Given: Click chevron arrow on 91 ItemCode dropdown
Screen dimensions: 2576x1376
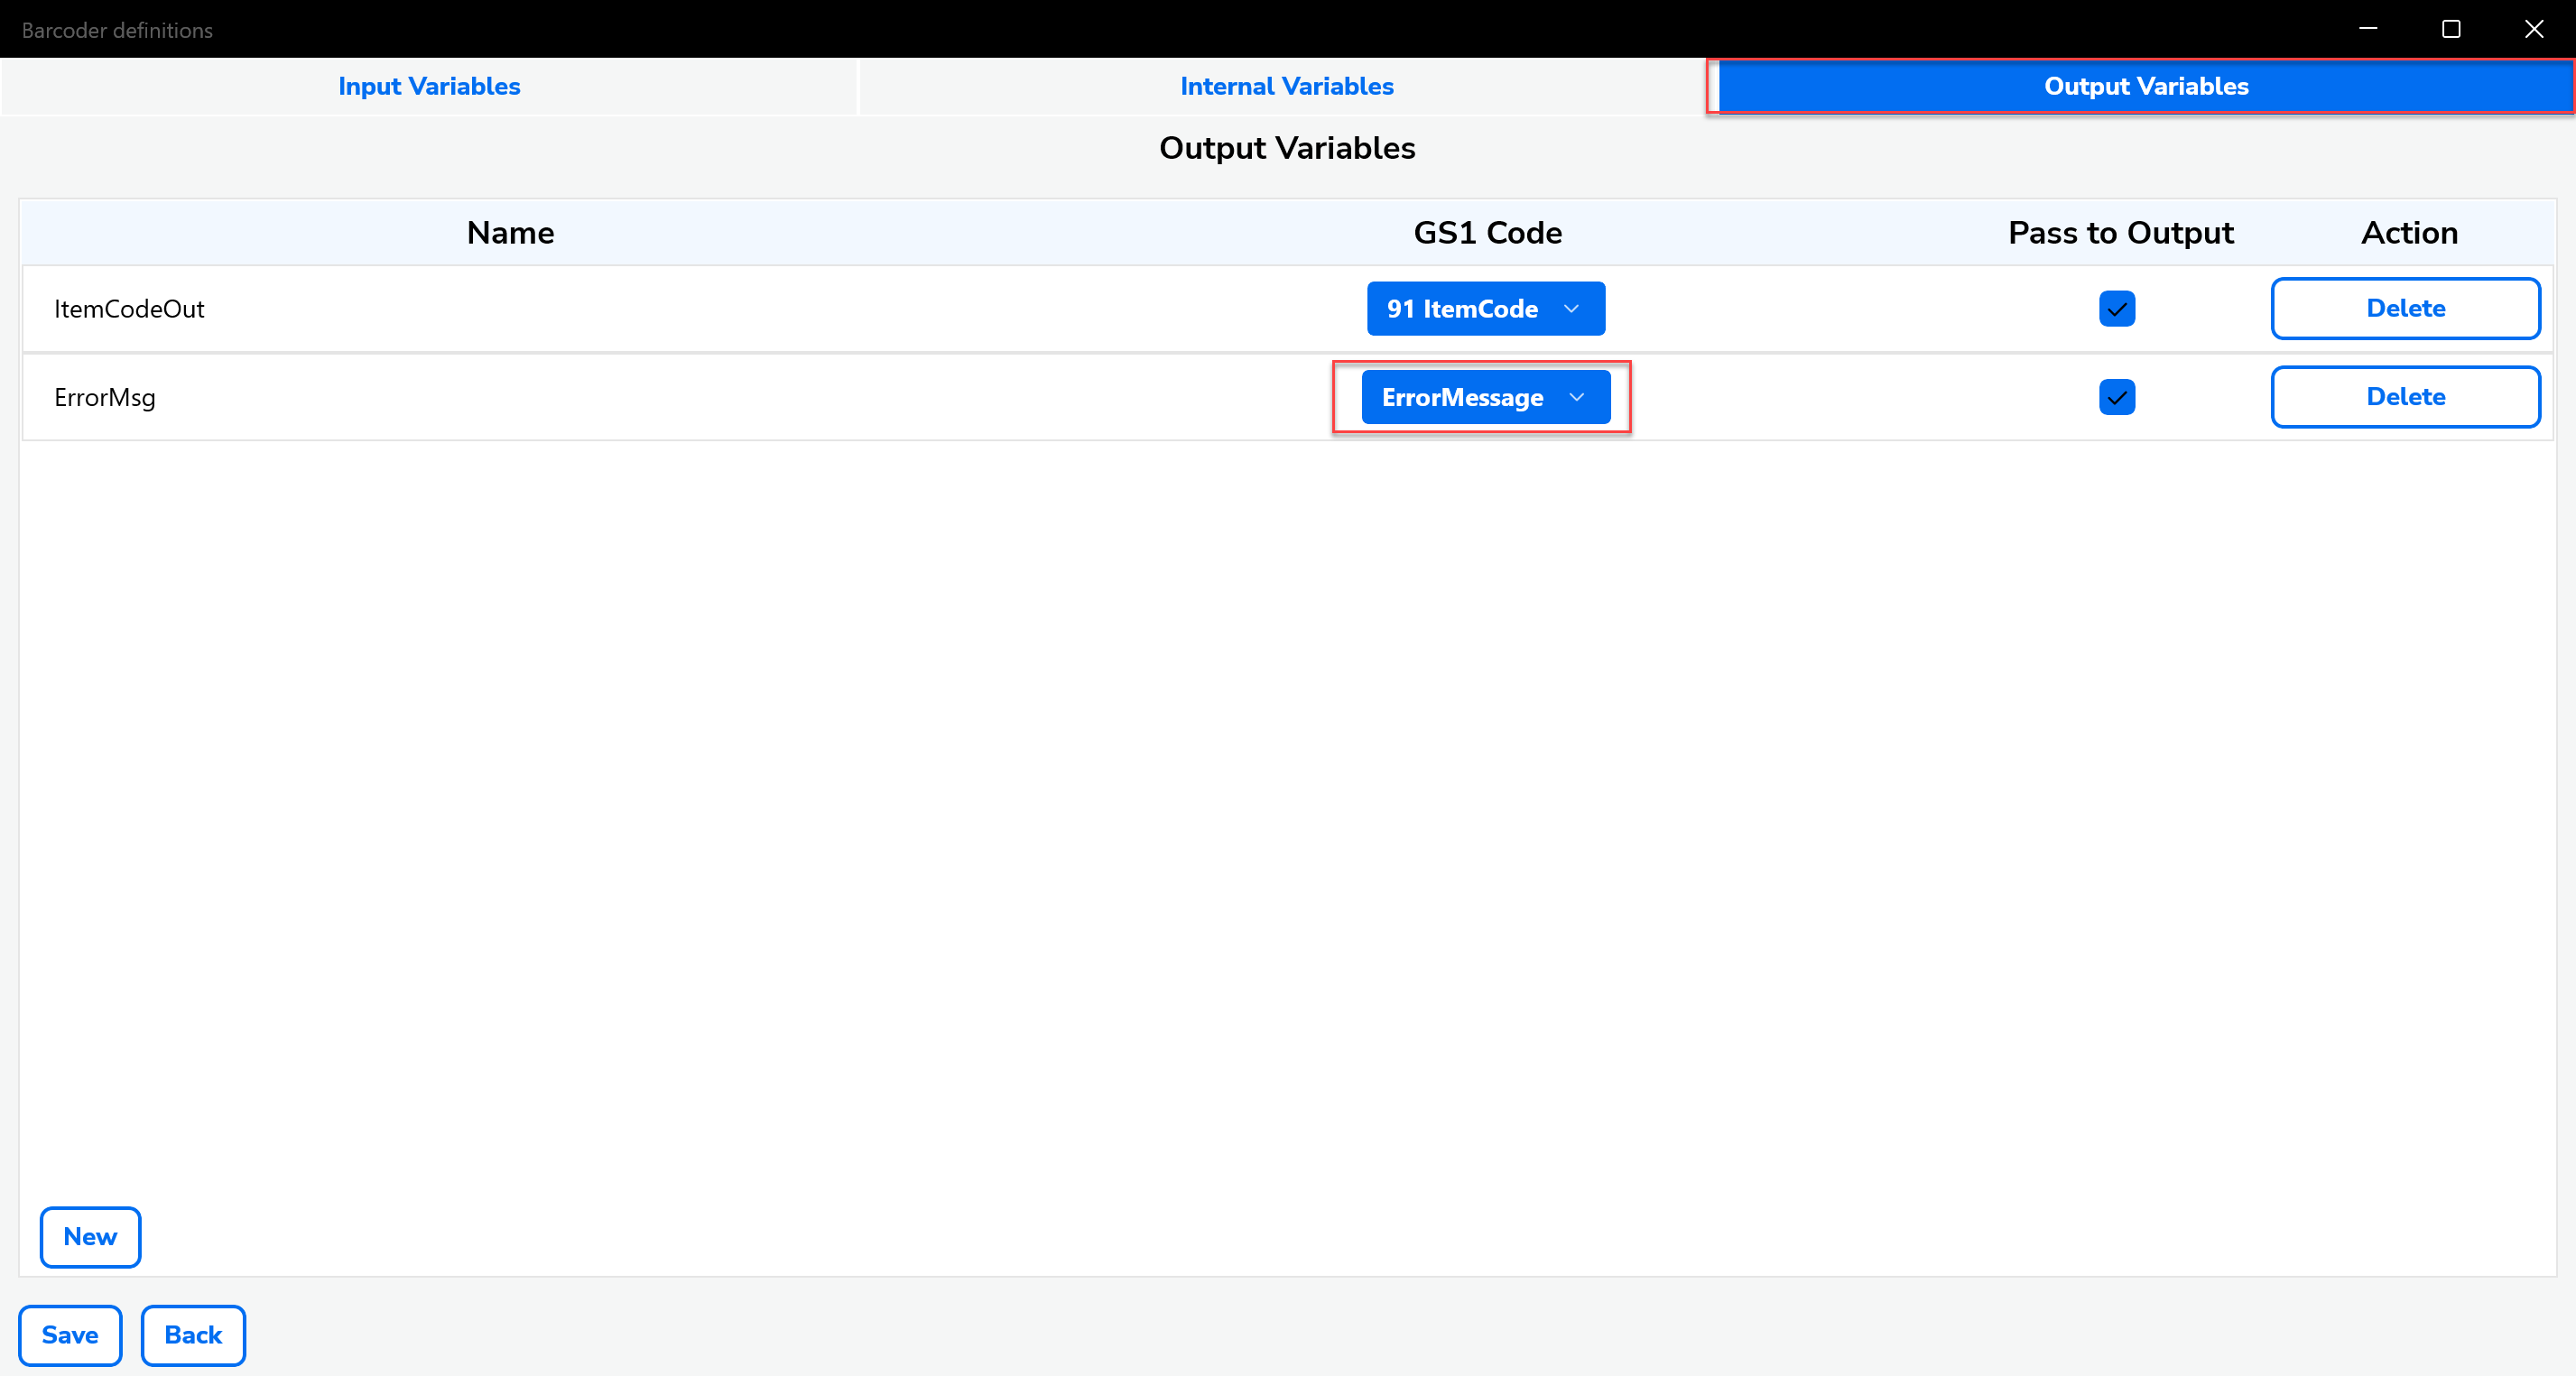Looking at the screenshot, I should [x=1572, y=309].
